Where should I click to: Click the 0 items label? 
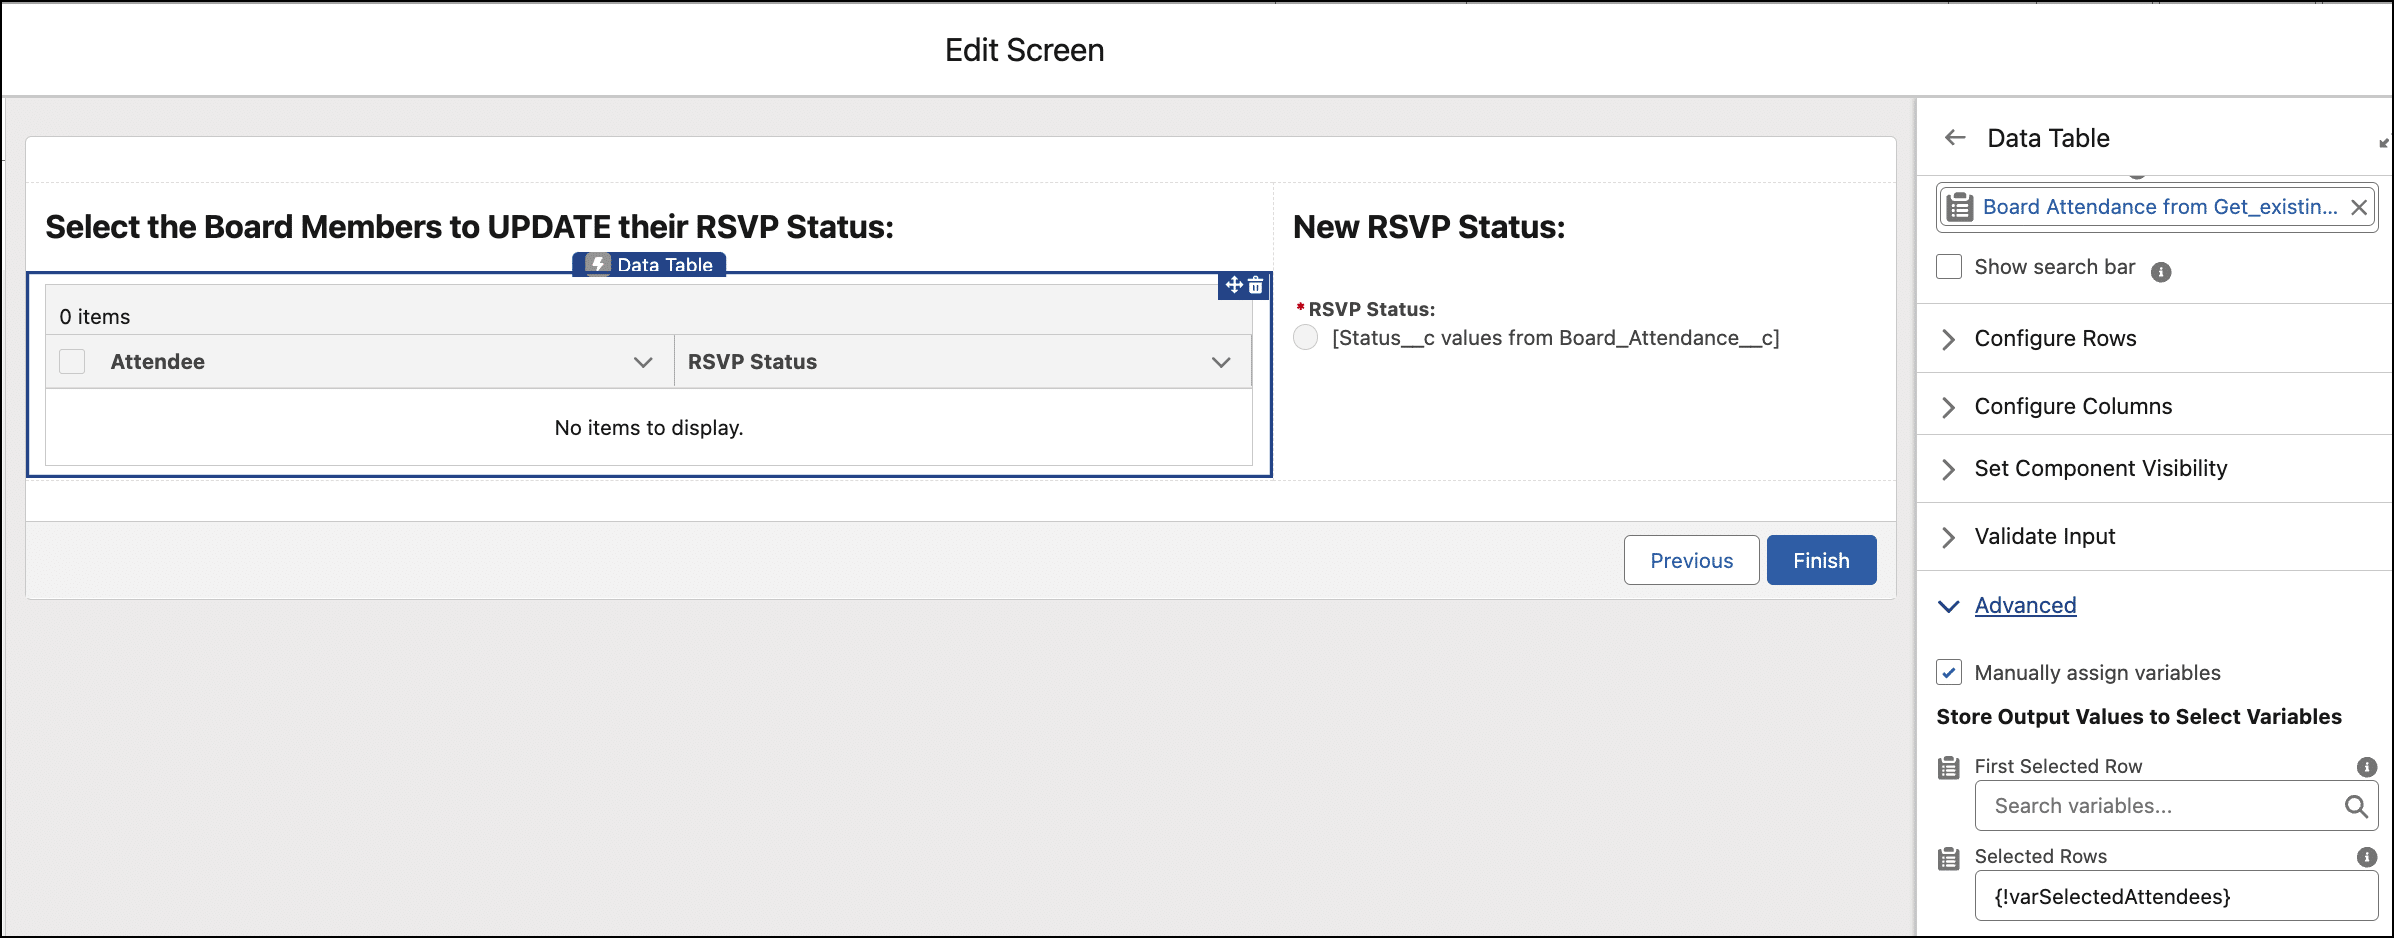(x=95, y=317)
